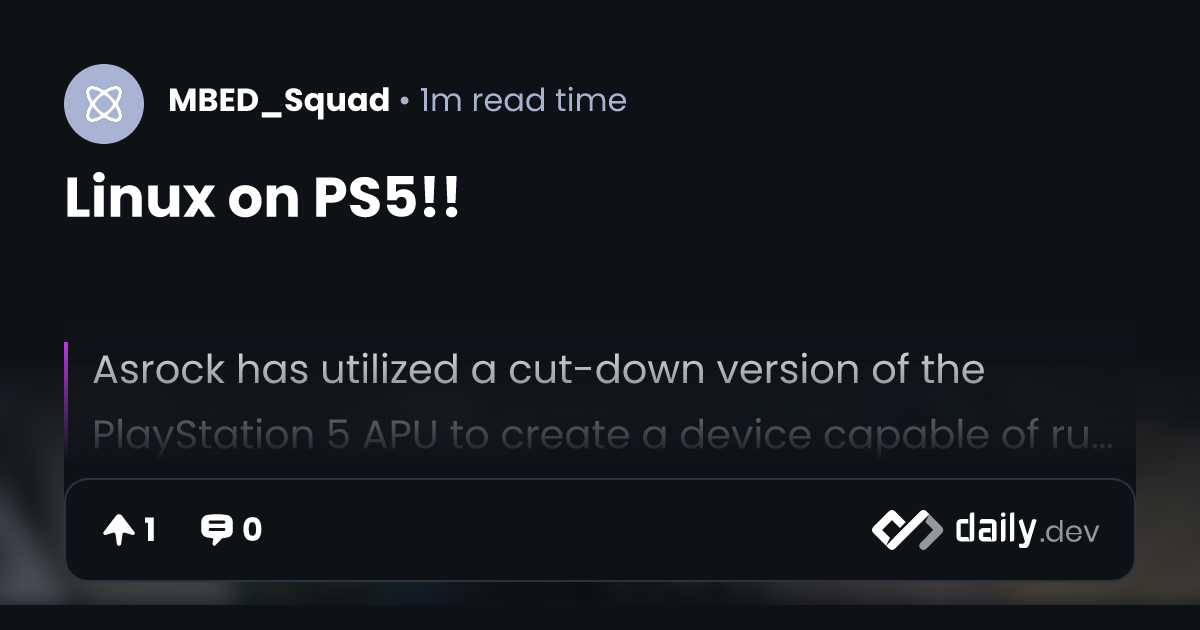Click the MBED_Squad atom avatar icon
The width and height of the screenshot is (1200, 630).
click(x=104, y=104)
